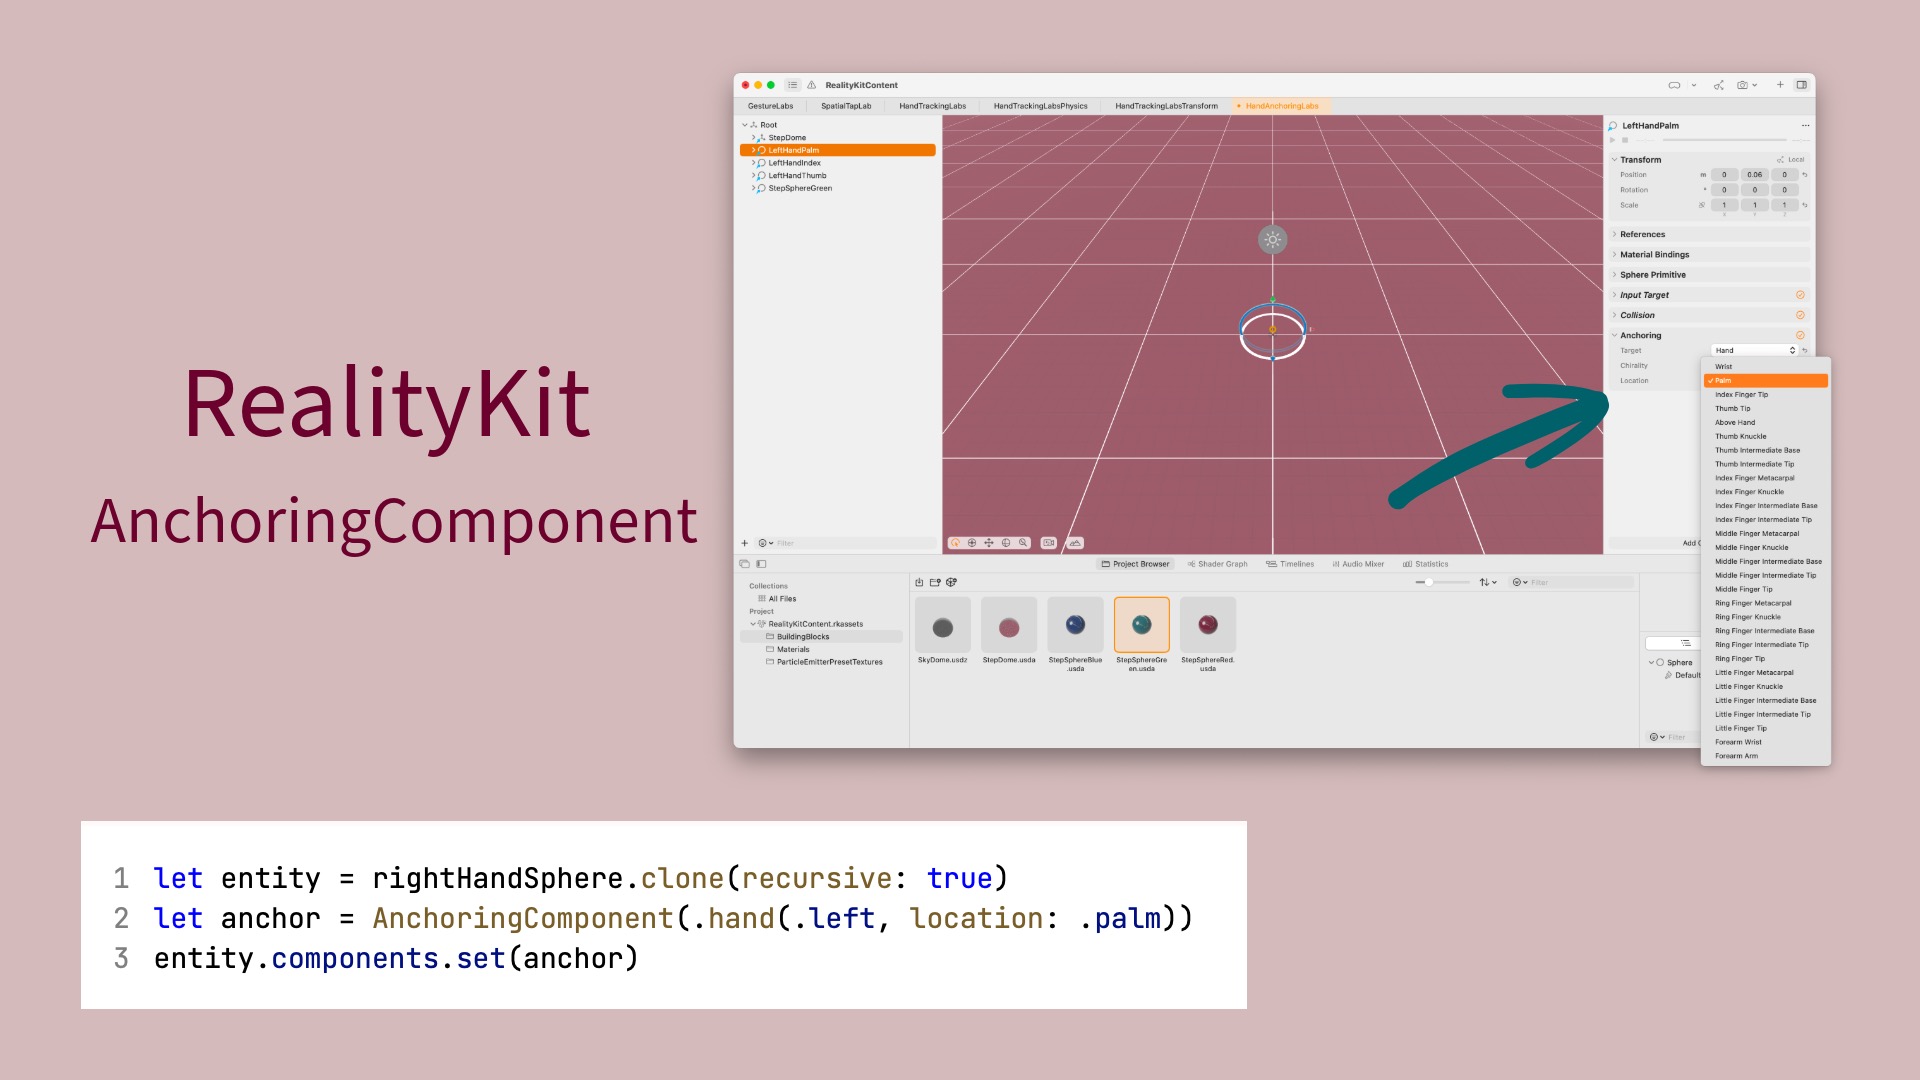Screen dimensions: 1920x1080
Task: Click the stop button under LeftHandPalm title
Action: pos(1625,140)
